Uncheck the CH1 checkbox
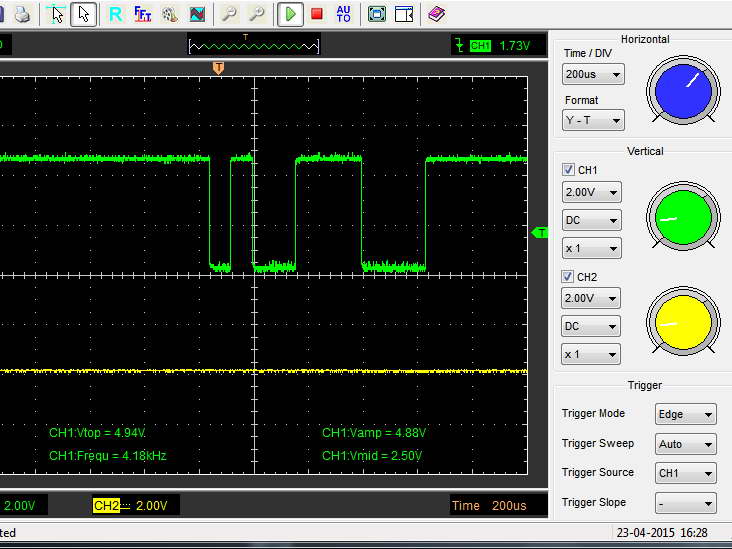This screenshot has width=732, height=549. (x=569, y=170)
